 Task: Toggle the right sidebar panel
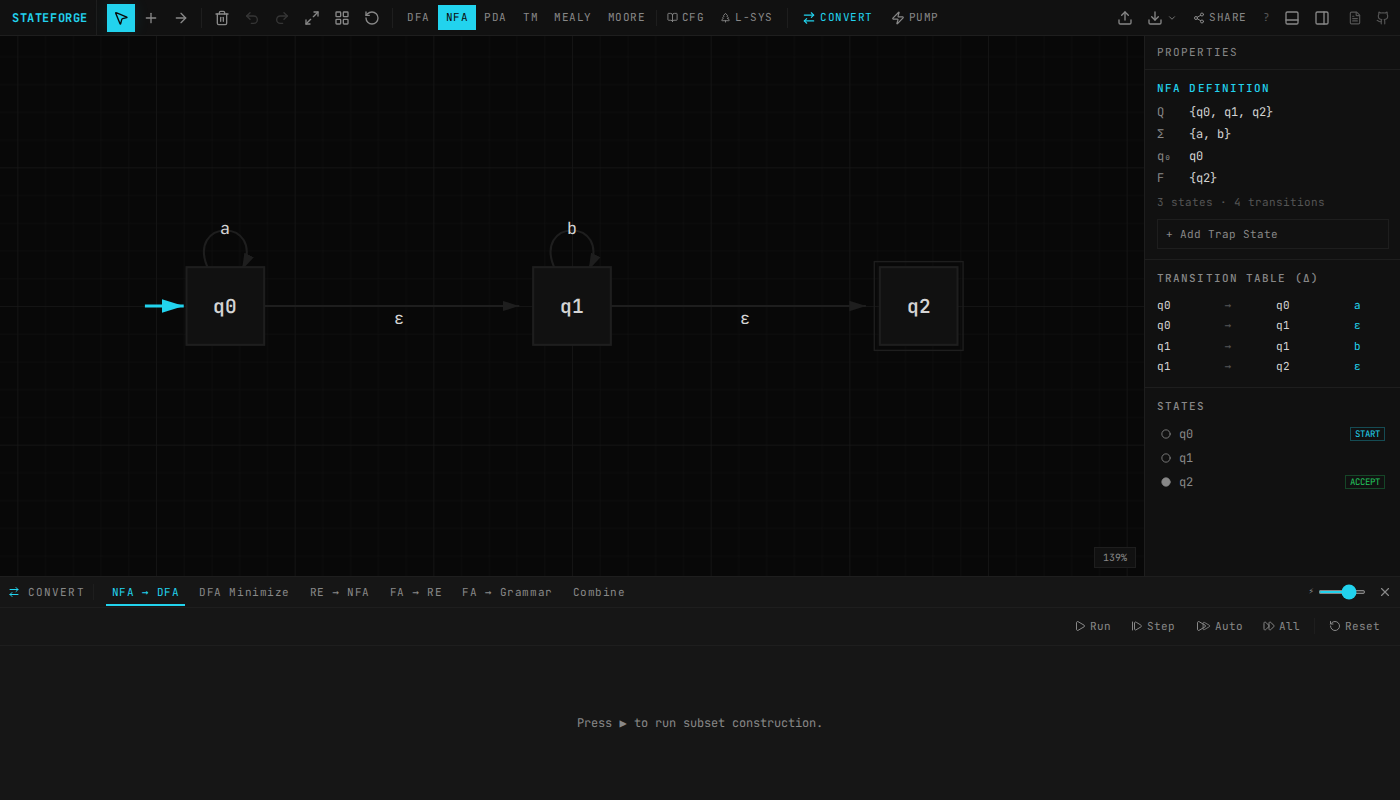(1322, 18)
